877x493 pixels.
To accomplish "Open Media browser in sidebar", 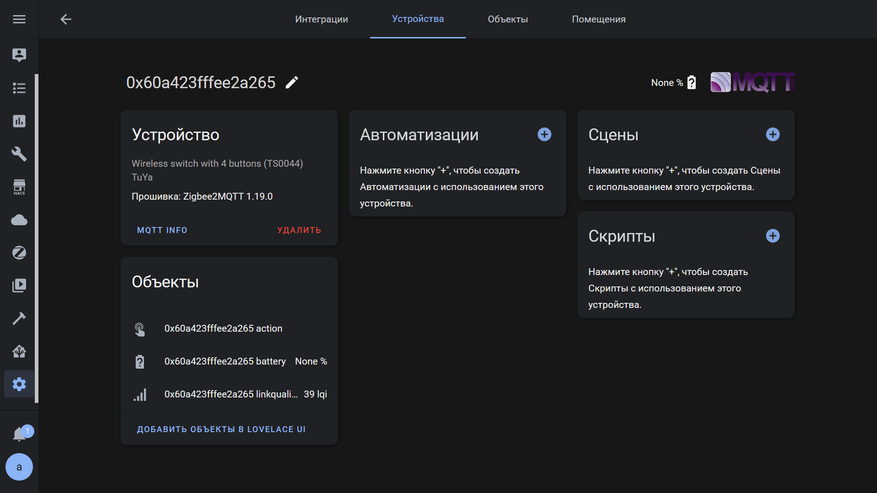I will (19, 286).
